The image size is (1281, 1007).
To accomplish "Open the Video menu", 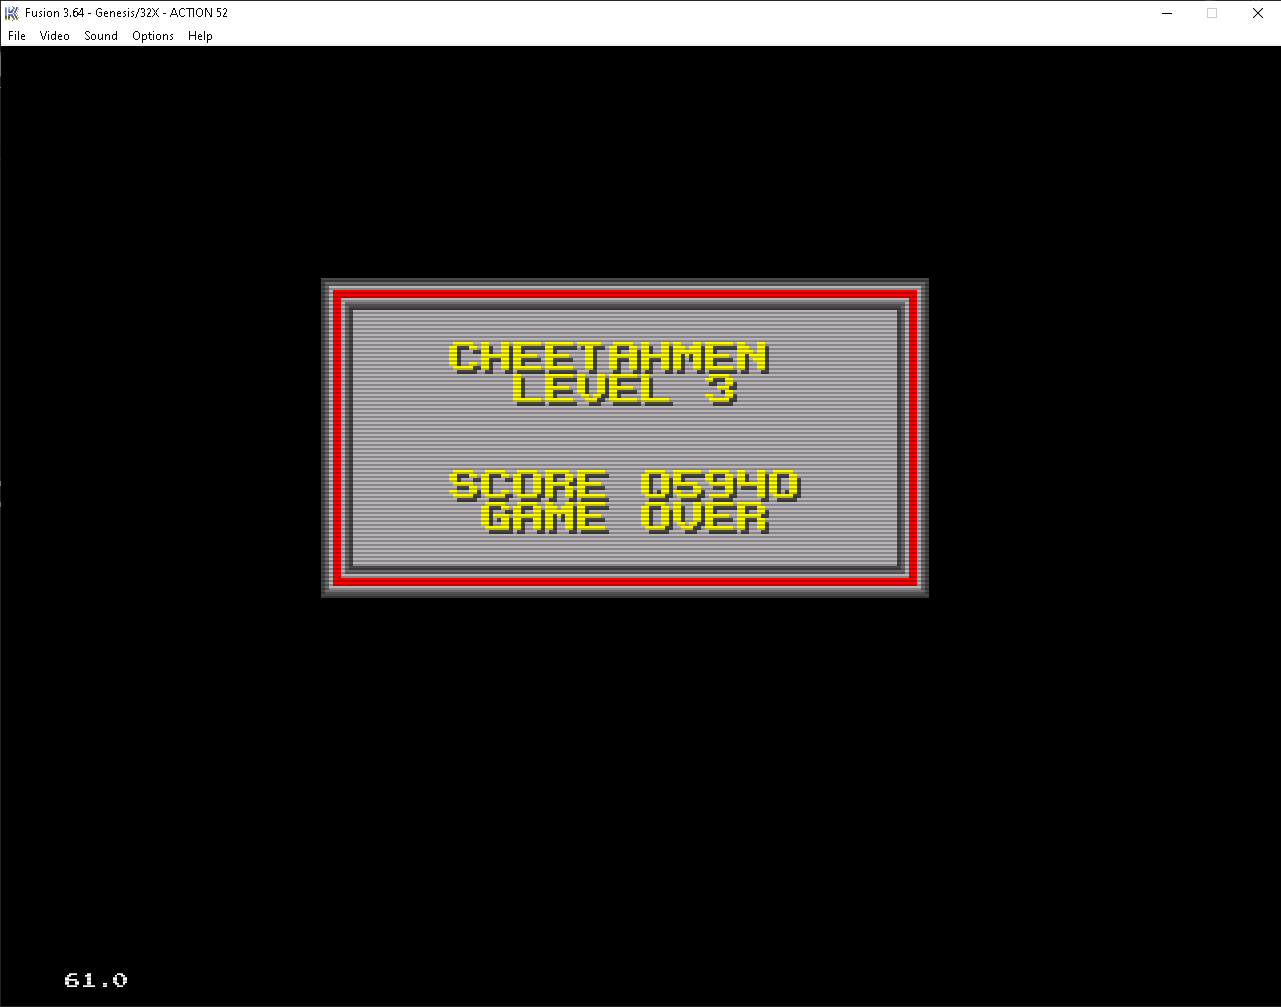I will pos(55,36).
